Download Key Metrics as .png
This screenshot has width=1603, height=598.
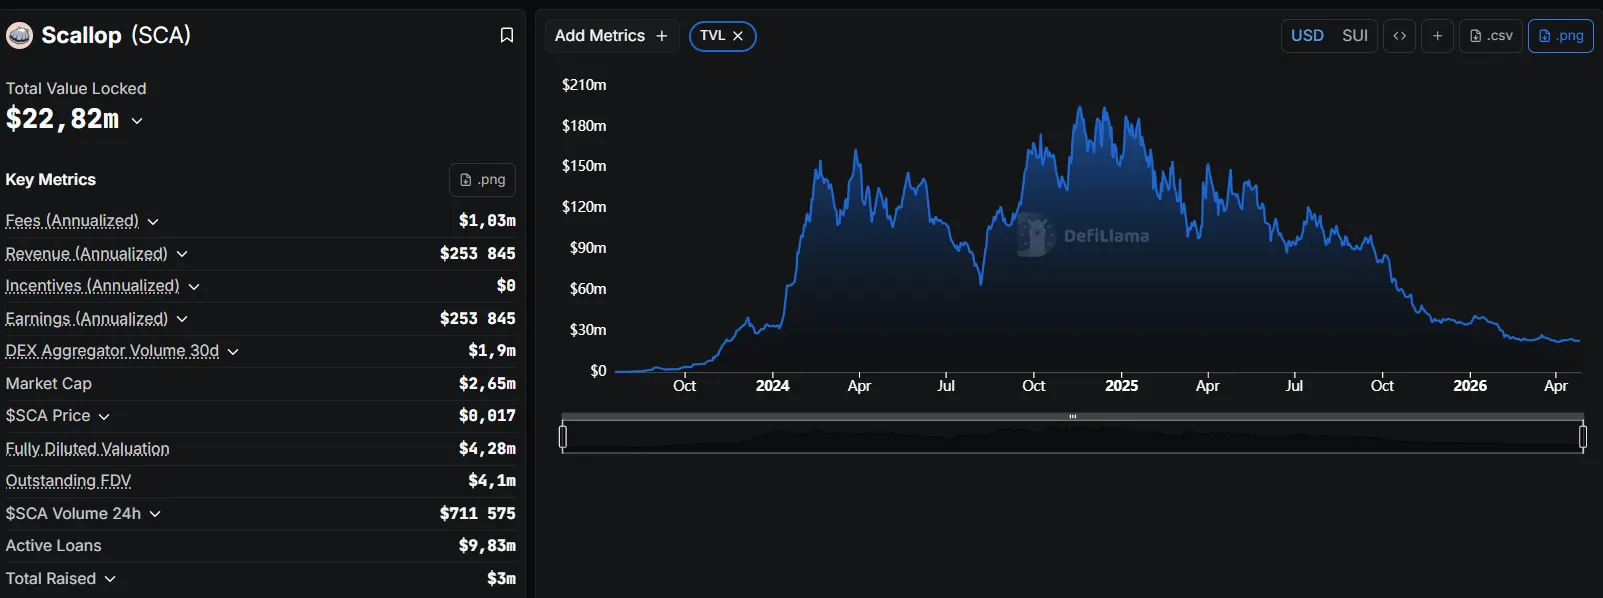point(482,180)
